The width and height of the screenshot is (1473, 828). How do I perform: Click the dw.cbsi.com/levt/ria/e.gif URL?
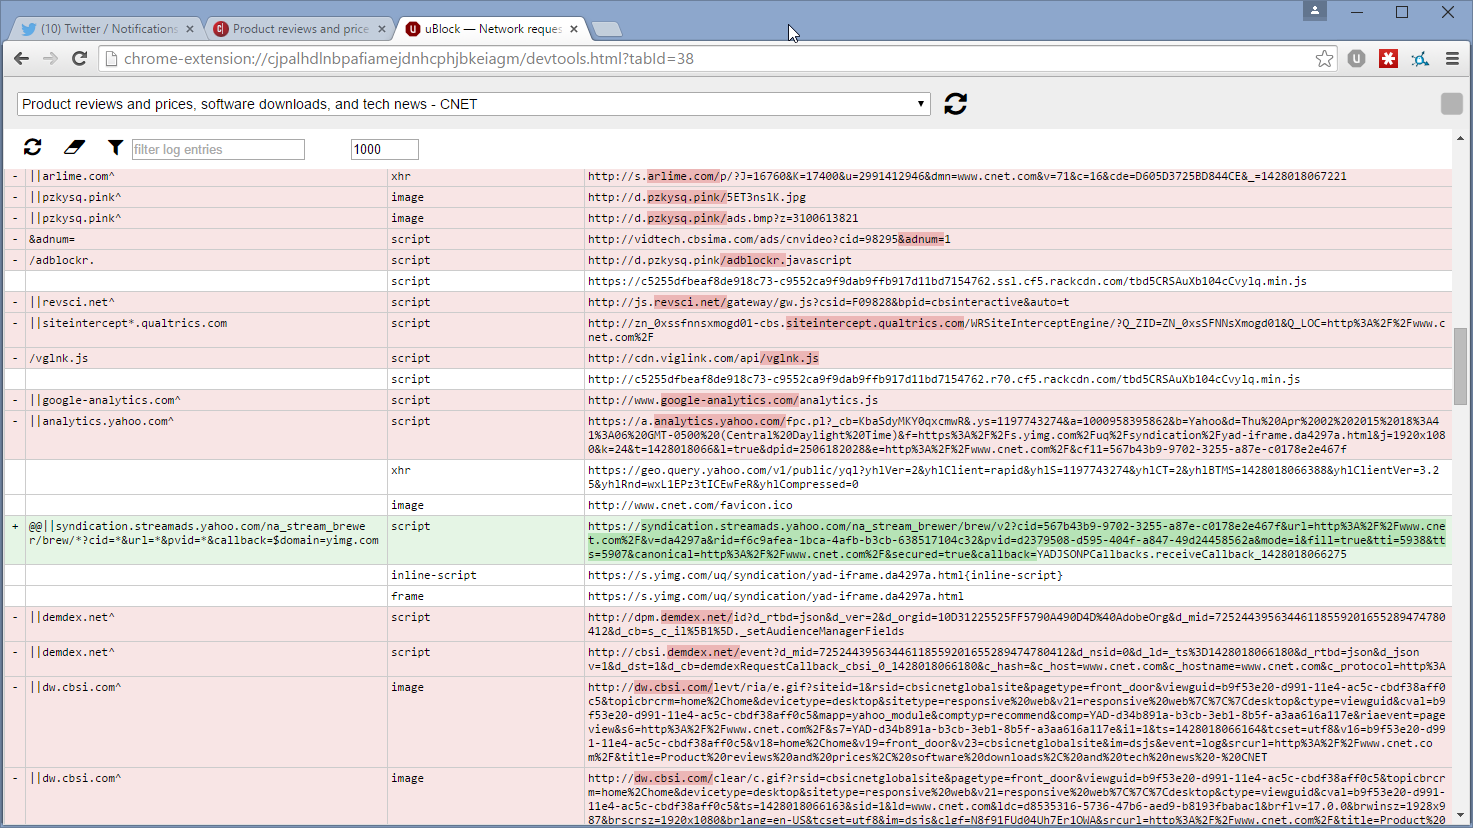1016,722
